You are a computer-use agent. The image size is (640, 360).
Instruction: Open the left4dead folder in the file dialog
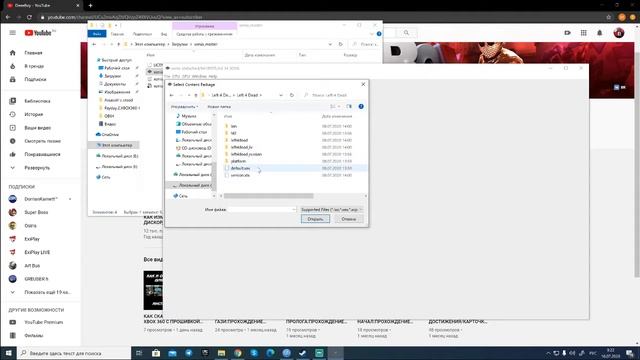(x=239, y=140)
